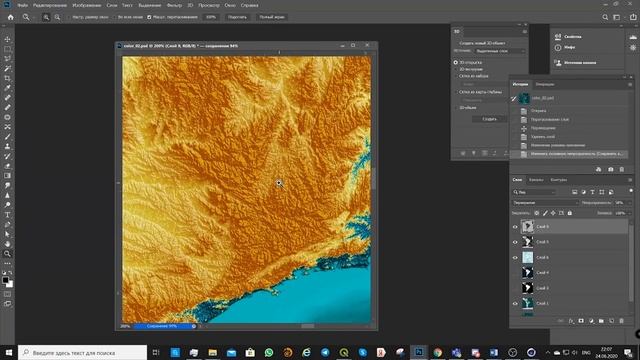Screen dimensions: 640x360
Task: Select the Clone Stamp tool
Action: point(7,146)
